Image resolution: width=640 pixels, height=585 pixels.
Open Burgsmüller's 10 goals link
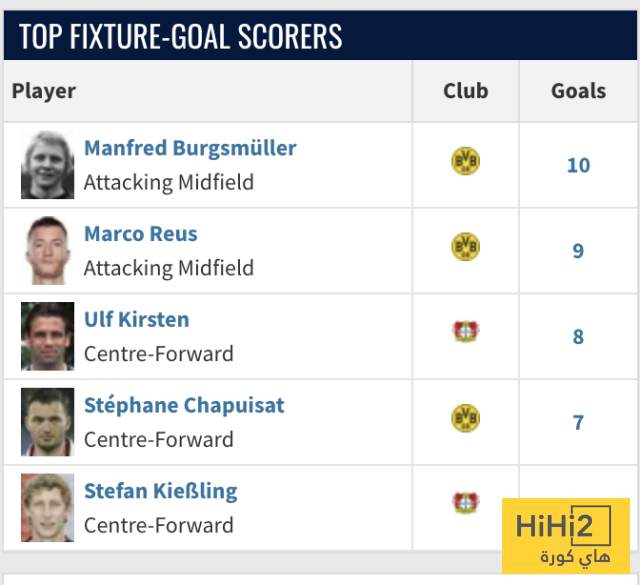[578, 166]
